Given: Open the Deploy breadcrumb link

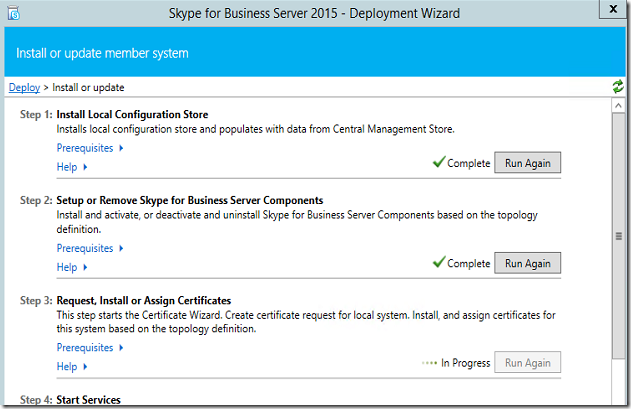Looking at the screenshot, I should point(24,88).
